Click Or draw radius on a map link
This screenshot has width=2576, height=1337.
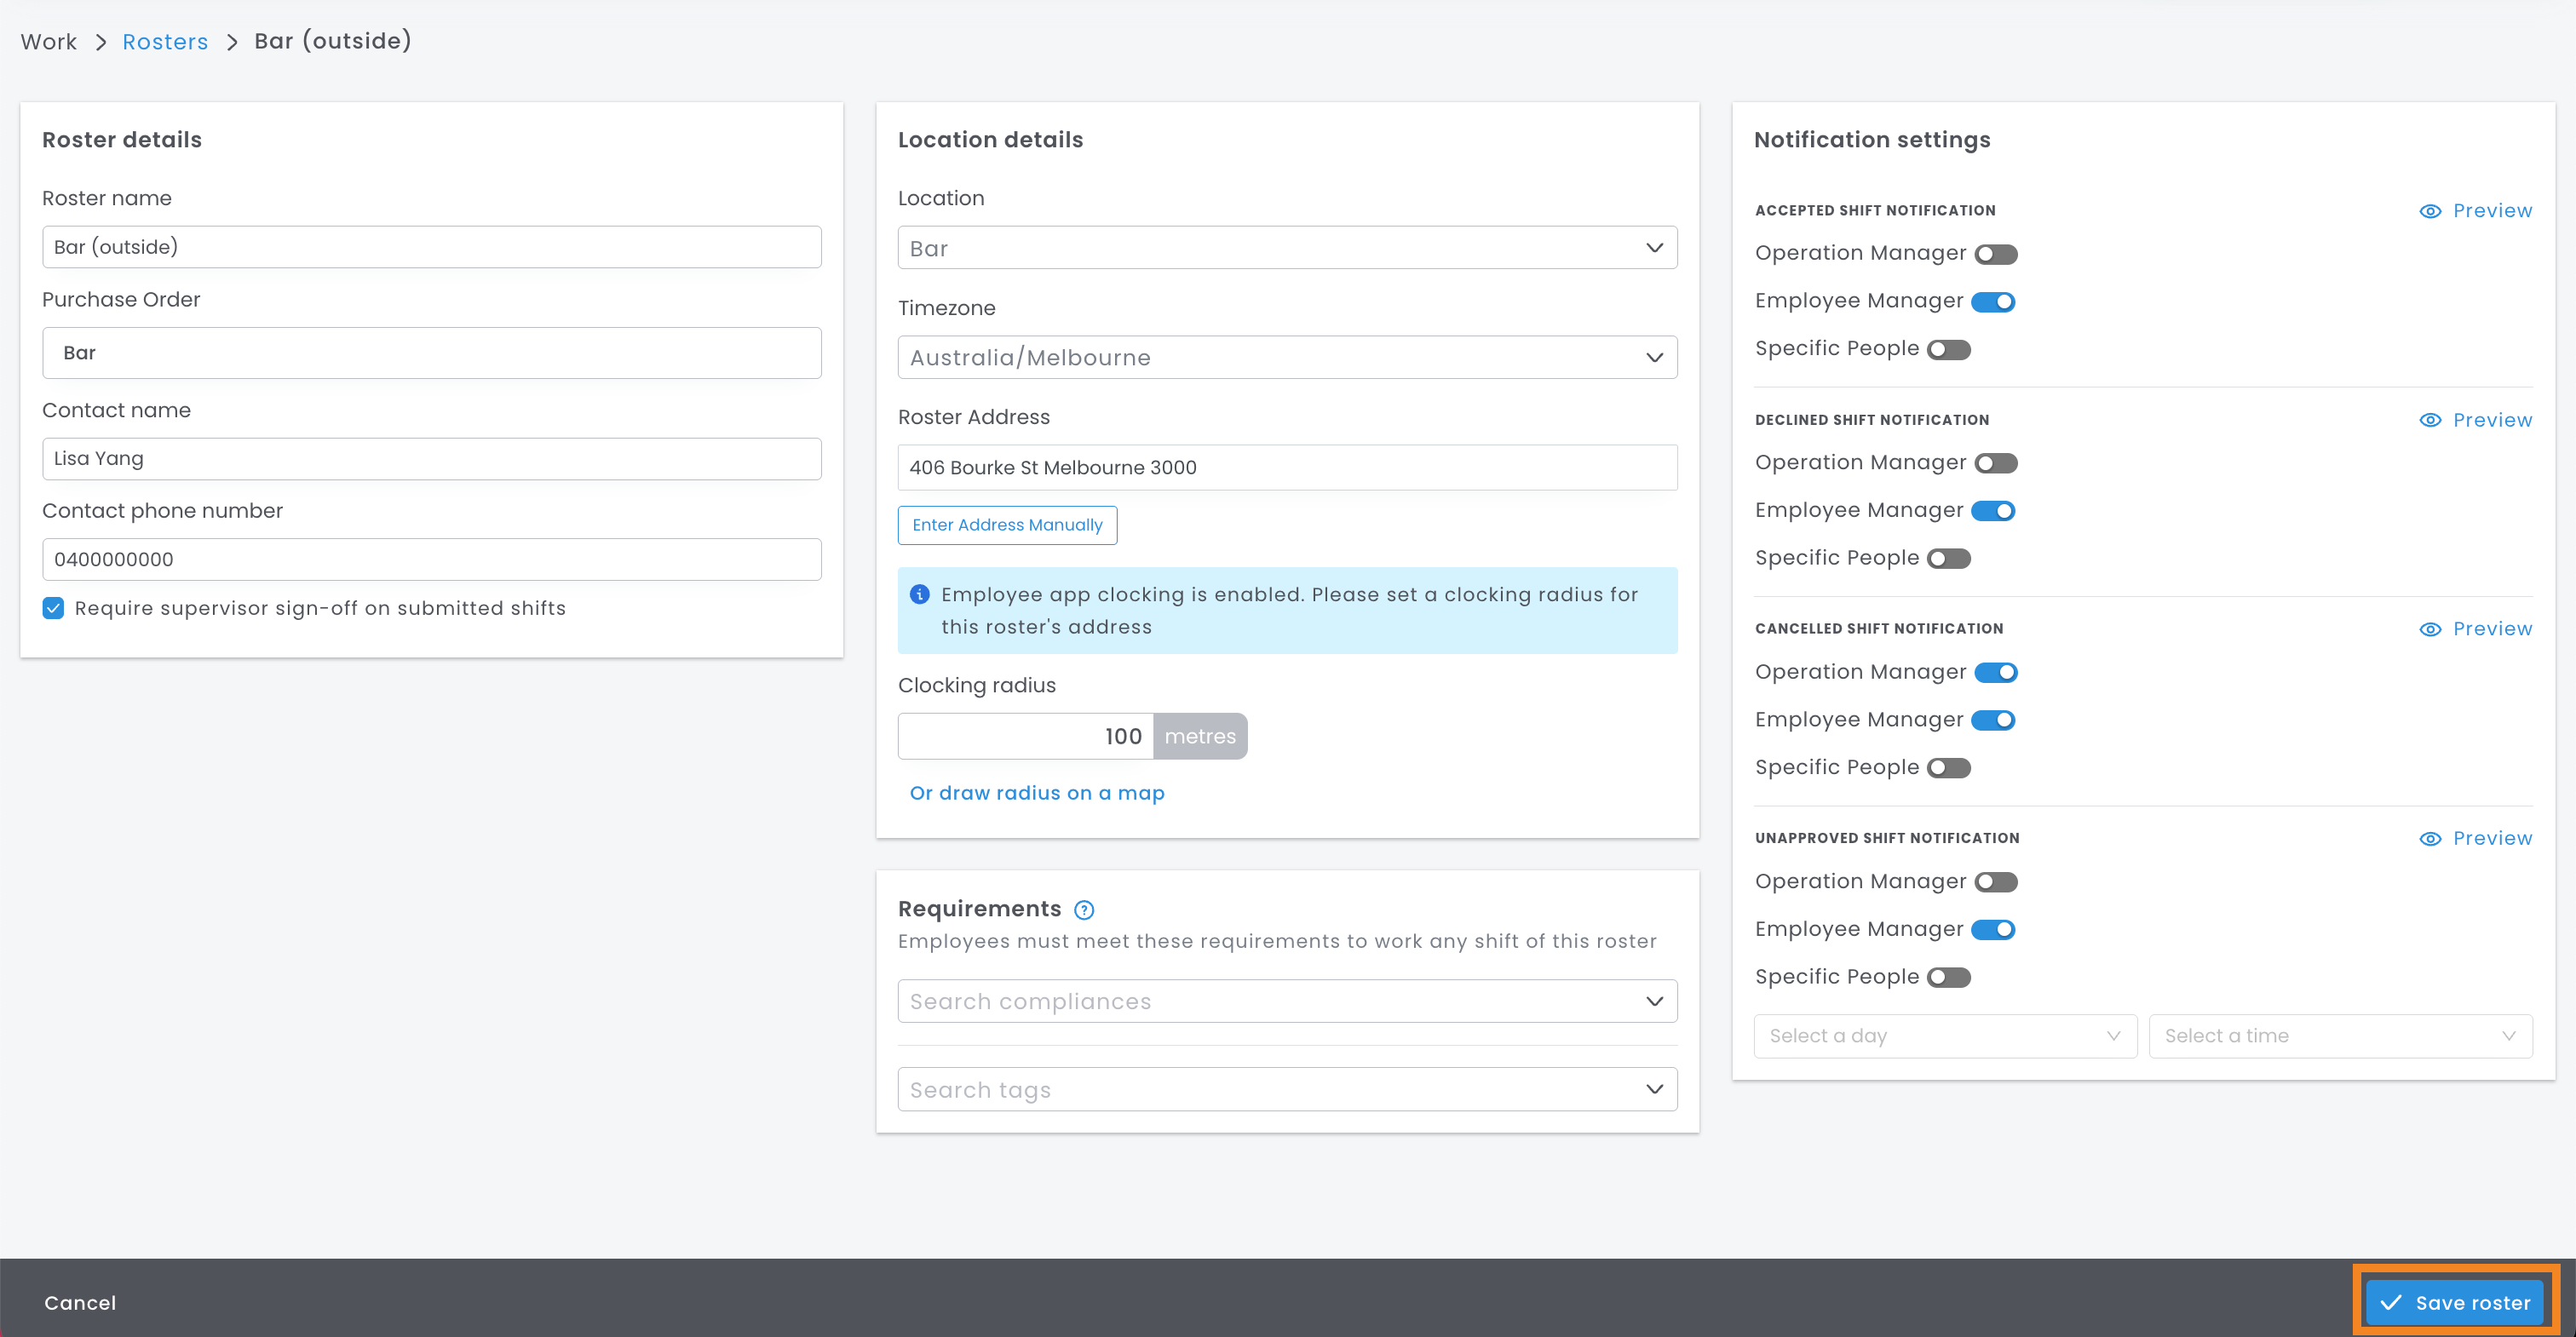[x=1037, y=793]
